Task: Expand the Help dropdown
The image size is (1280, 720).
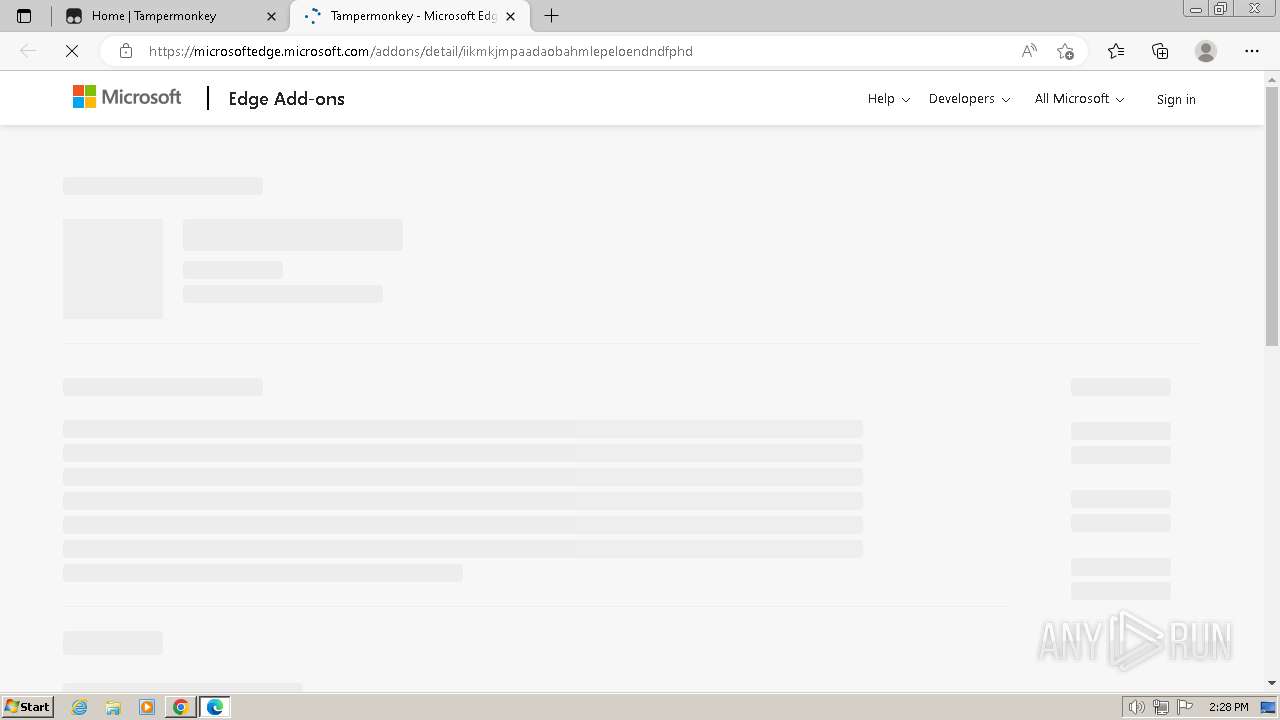Action: pos(889,99)
